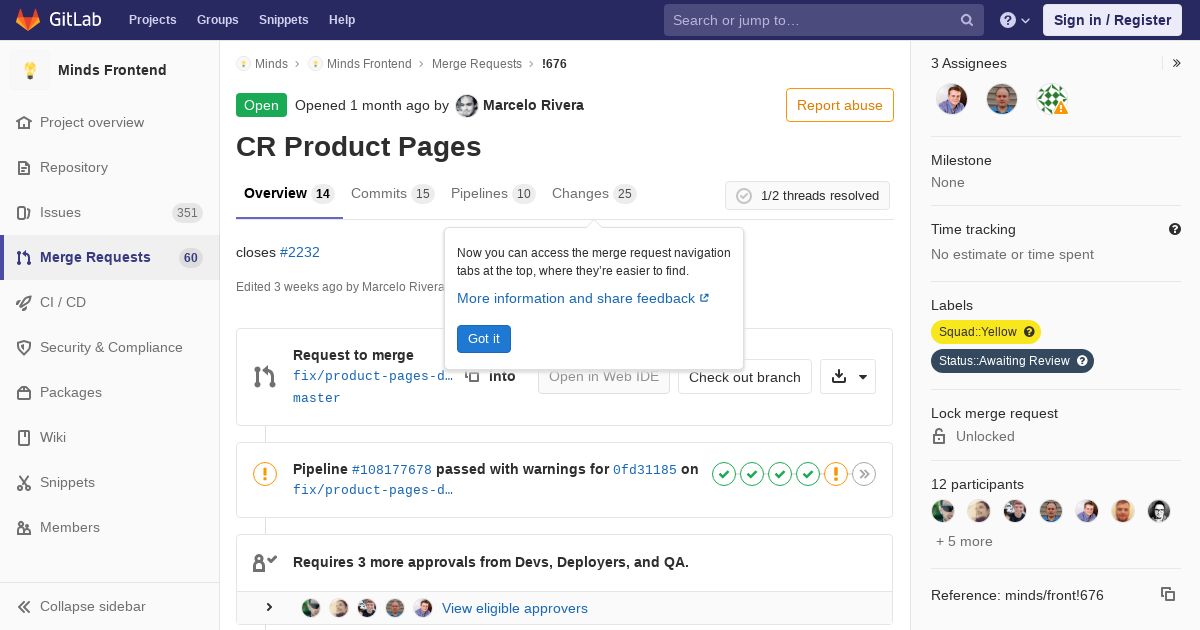Copy the merge request reference icon
Screen dimensions: 1200x630
(x=1167, y=594)
